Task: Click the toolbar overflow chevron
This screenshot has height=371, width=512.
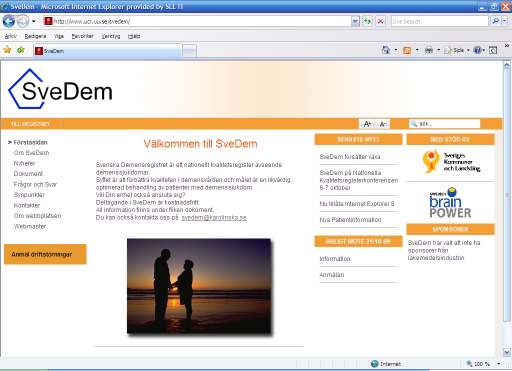Action: pos(507,46)
